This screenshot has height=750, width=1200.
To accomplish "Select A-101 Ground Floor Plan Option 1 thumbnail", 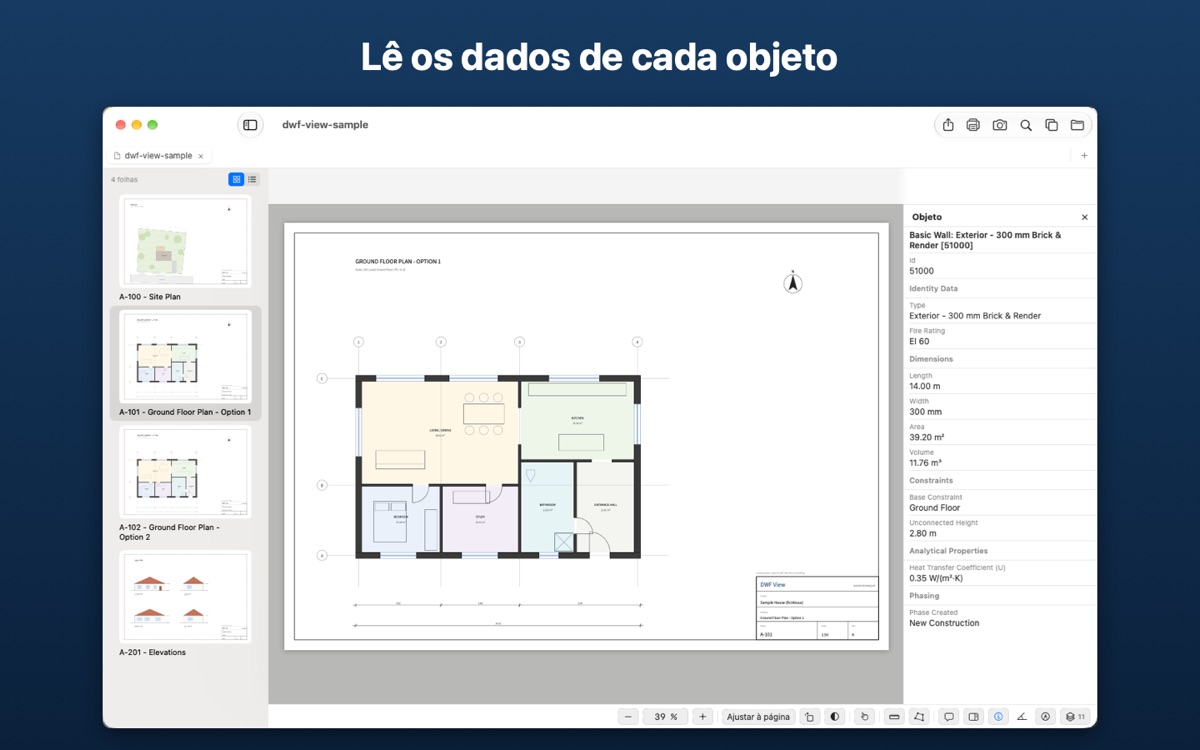I will tap(185, 357).
